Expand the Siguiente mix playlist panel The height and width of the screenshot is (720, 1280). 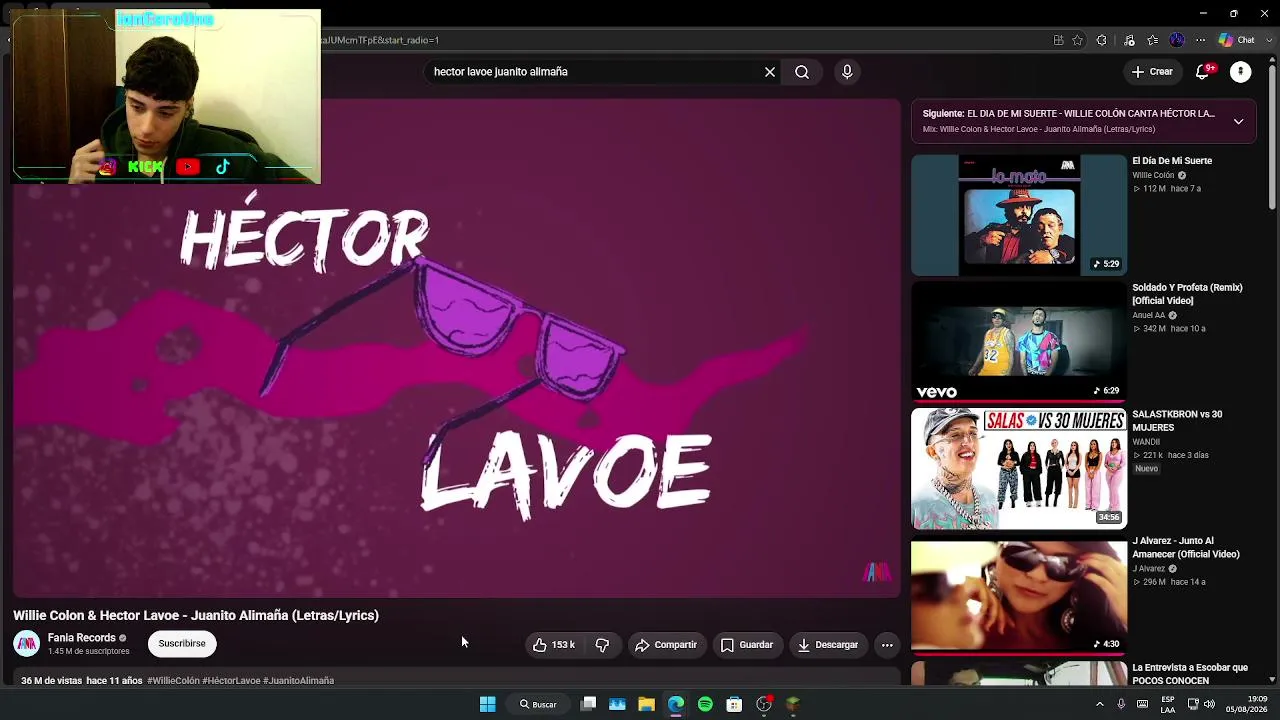pos(1238,121)
